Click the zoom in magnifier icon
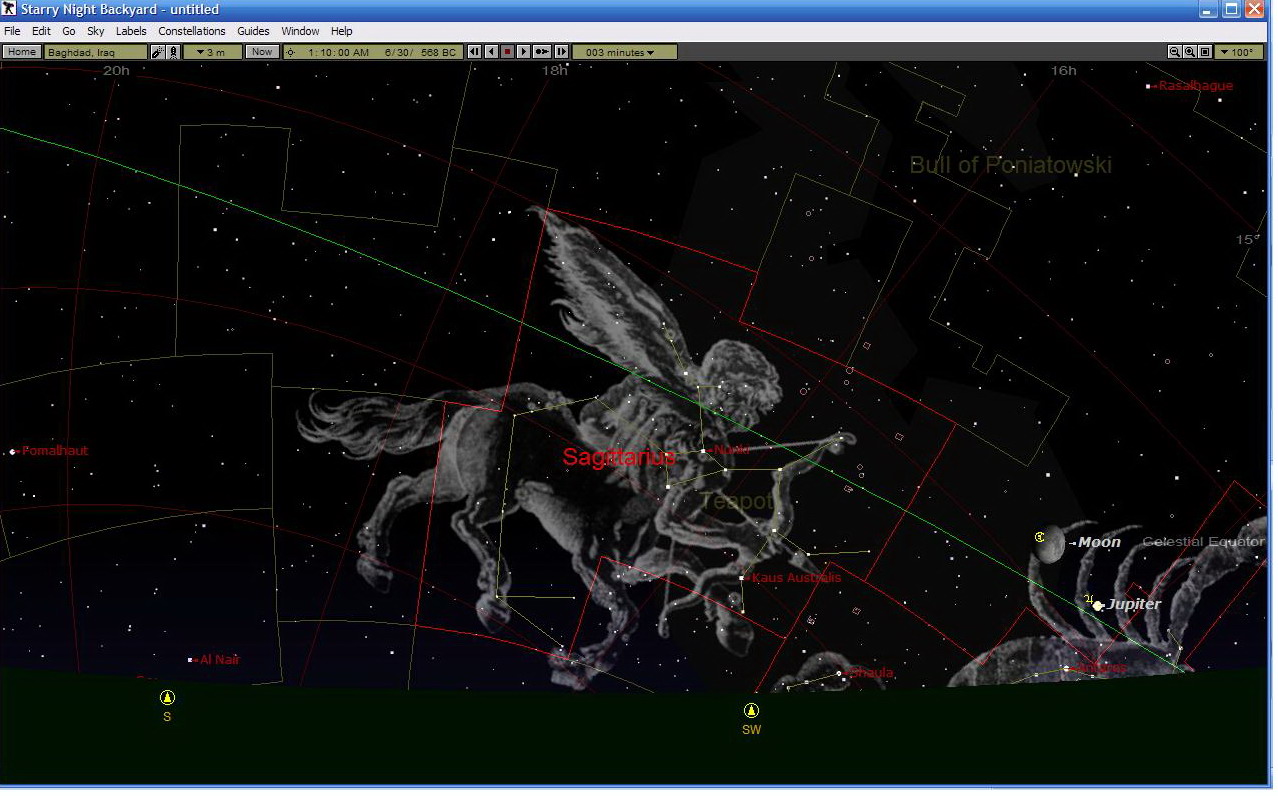Screen dimensions: 1278x796 pyautogui.click(x=1190, y=52)
